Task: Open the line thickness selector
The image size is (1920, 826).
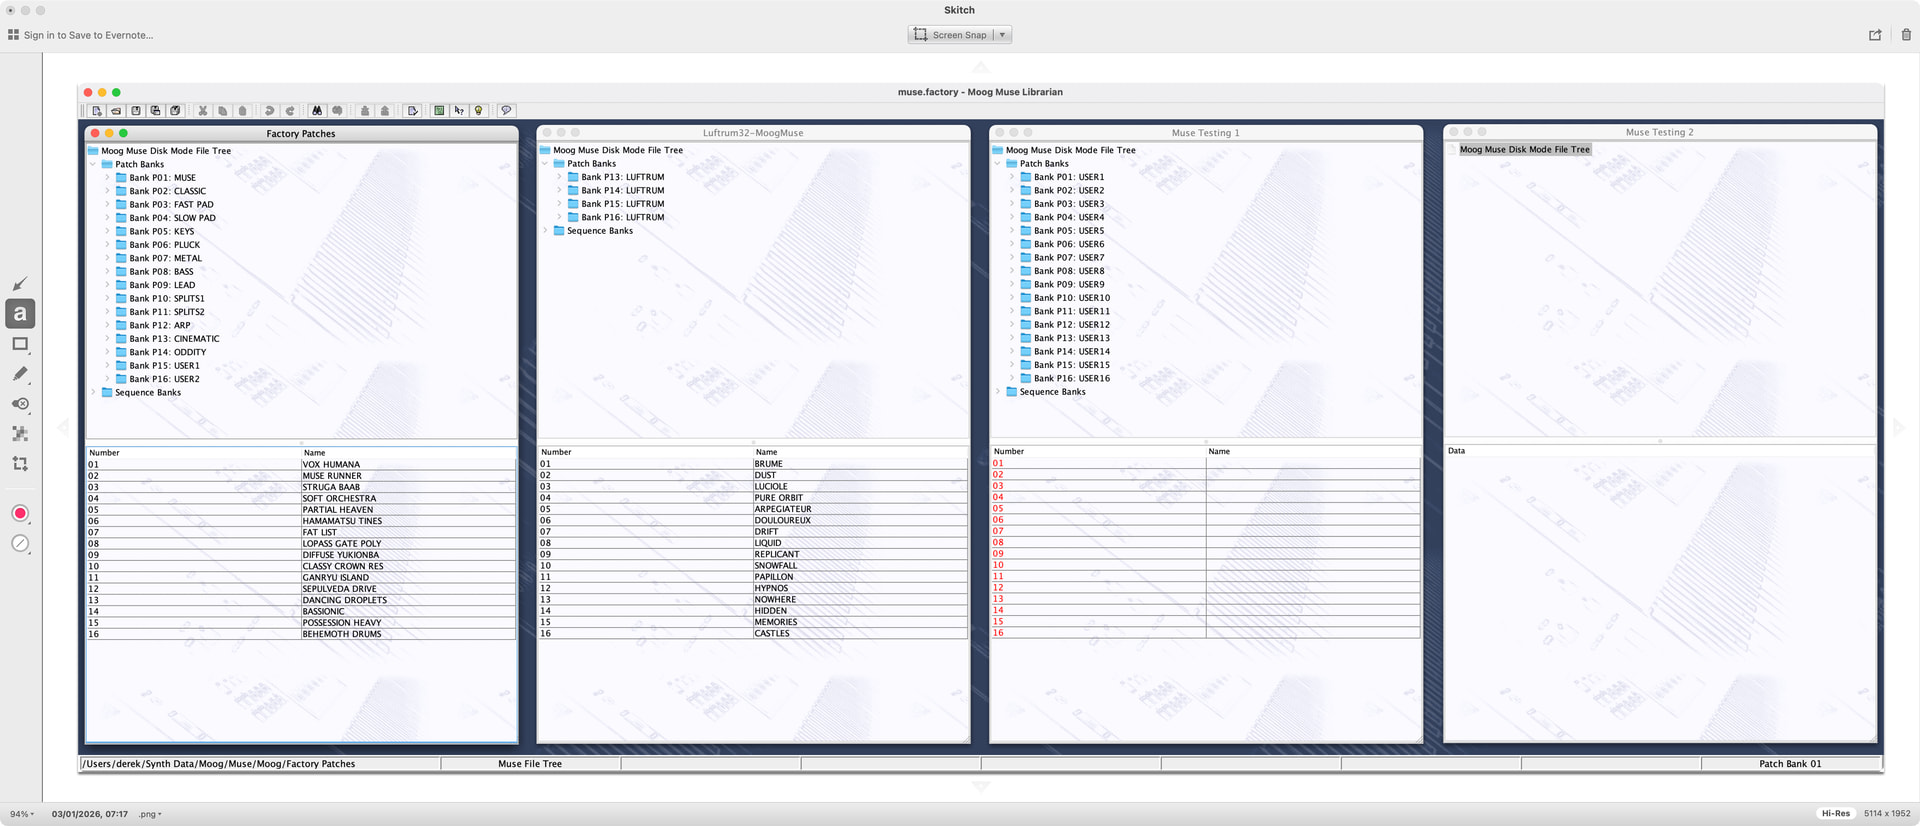Action: tap(20, 543)
